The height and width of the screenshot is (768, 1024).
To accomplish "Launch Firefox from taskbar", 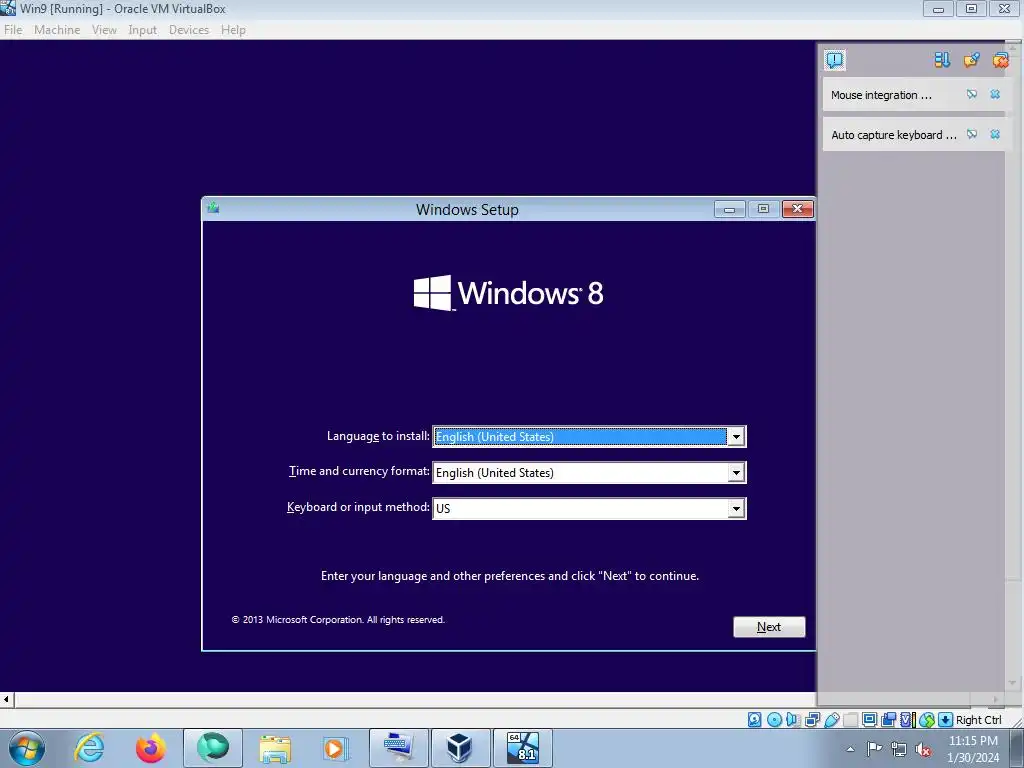I will [150, 748].
